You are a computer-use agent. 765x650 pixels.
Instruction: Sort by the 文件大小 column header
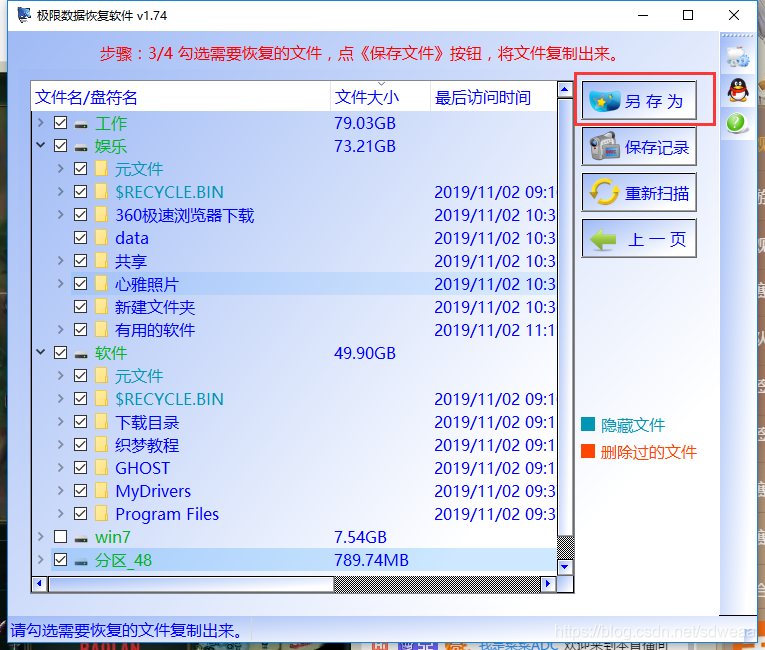pos(381,97)
